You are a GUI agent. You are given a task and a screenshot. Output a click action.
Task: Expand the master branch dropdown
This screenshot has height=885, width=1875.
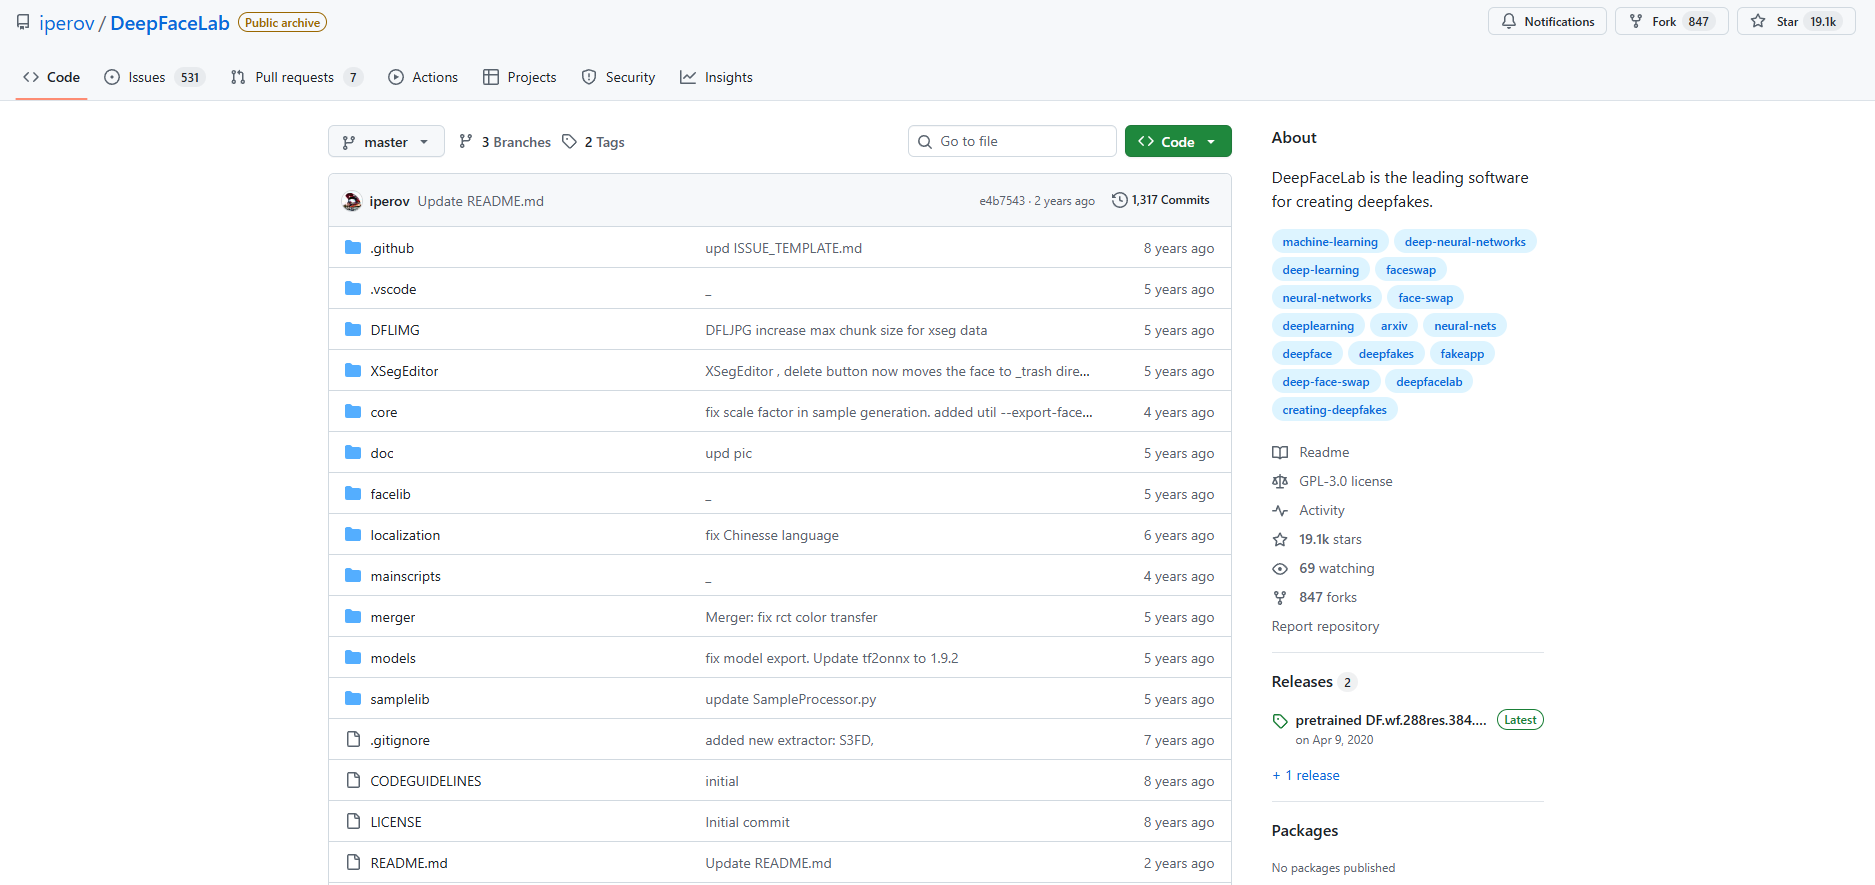click(385, 142)
